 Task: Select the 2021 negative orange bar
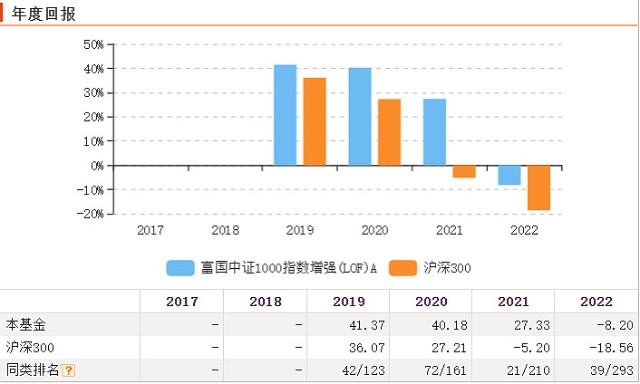[464, 172]
